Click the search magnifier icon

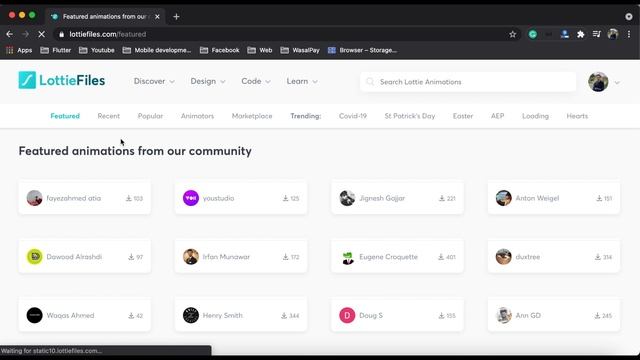coord(370,82)
